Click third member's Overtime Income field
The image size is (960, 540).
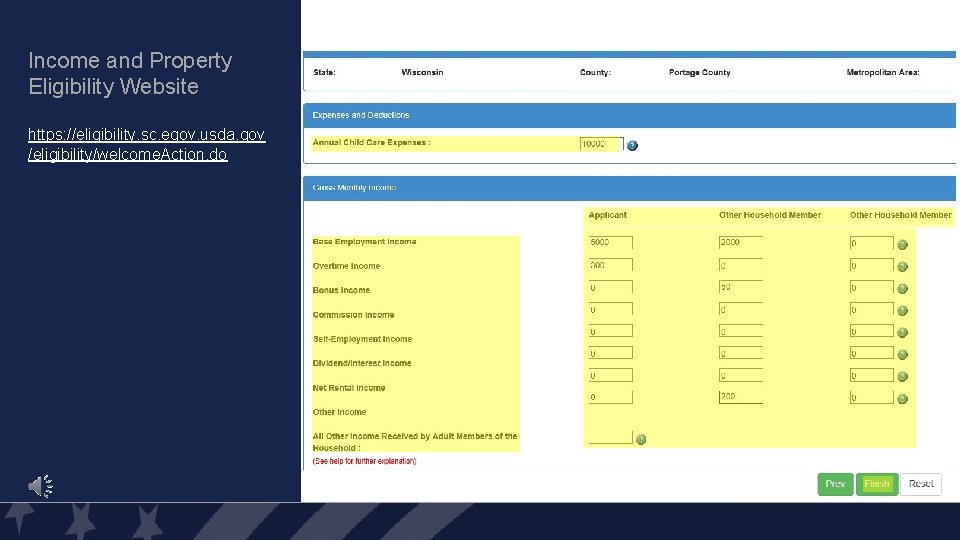point(872,265)
